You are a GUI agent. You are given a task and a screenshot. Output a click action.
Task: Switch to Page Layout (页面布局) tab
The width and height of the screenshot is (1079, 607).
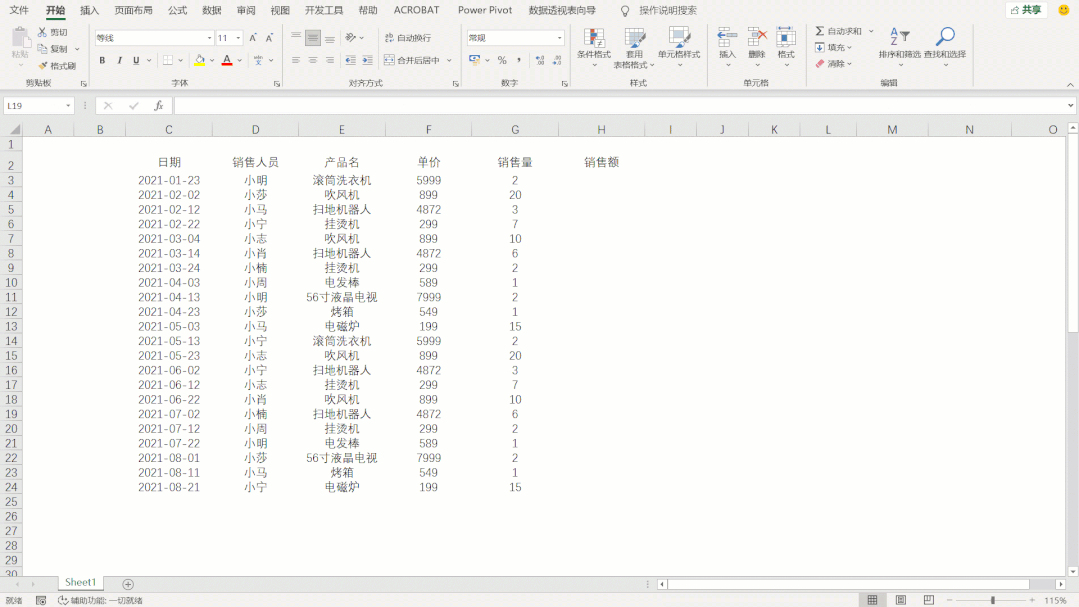click(133, 10)
